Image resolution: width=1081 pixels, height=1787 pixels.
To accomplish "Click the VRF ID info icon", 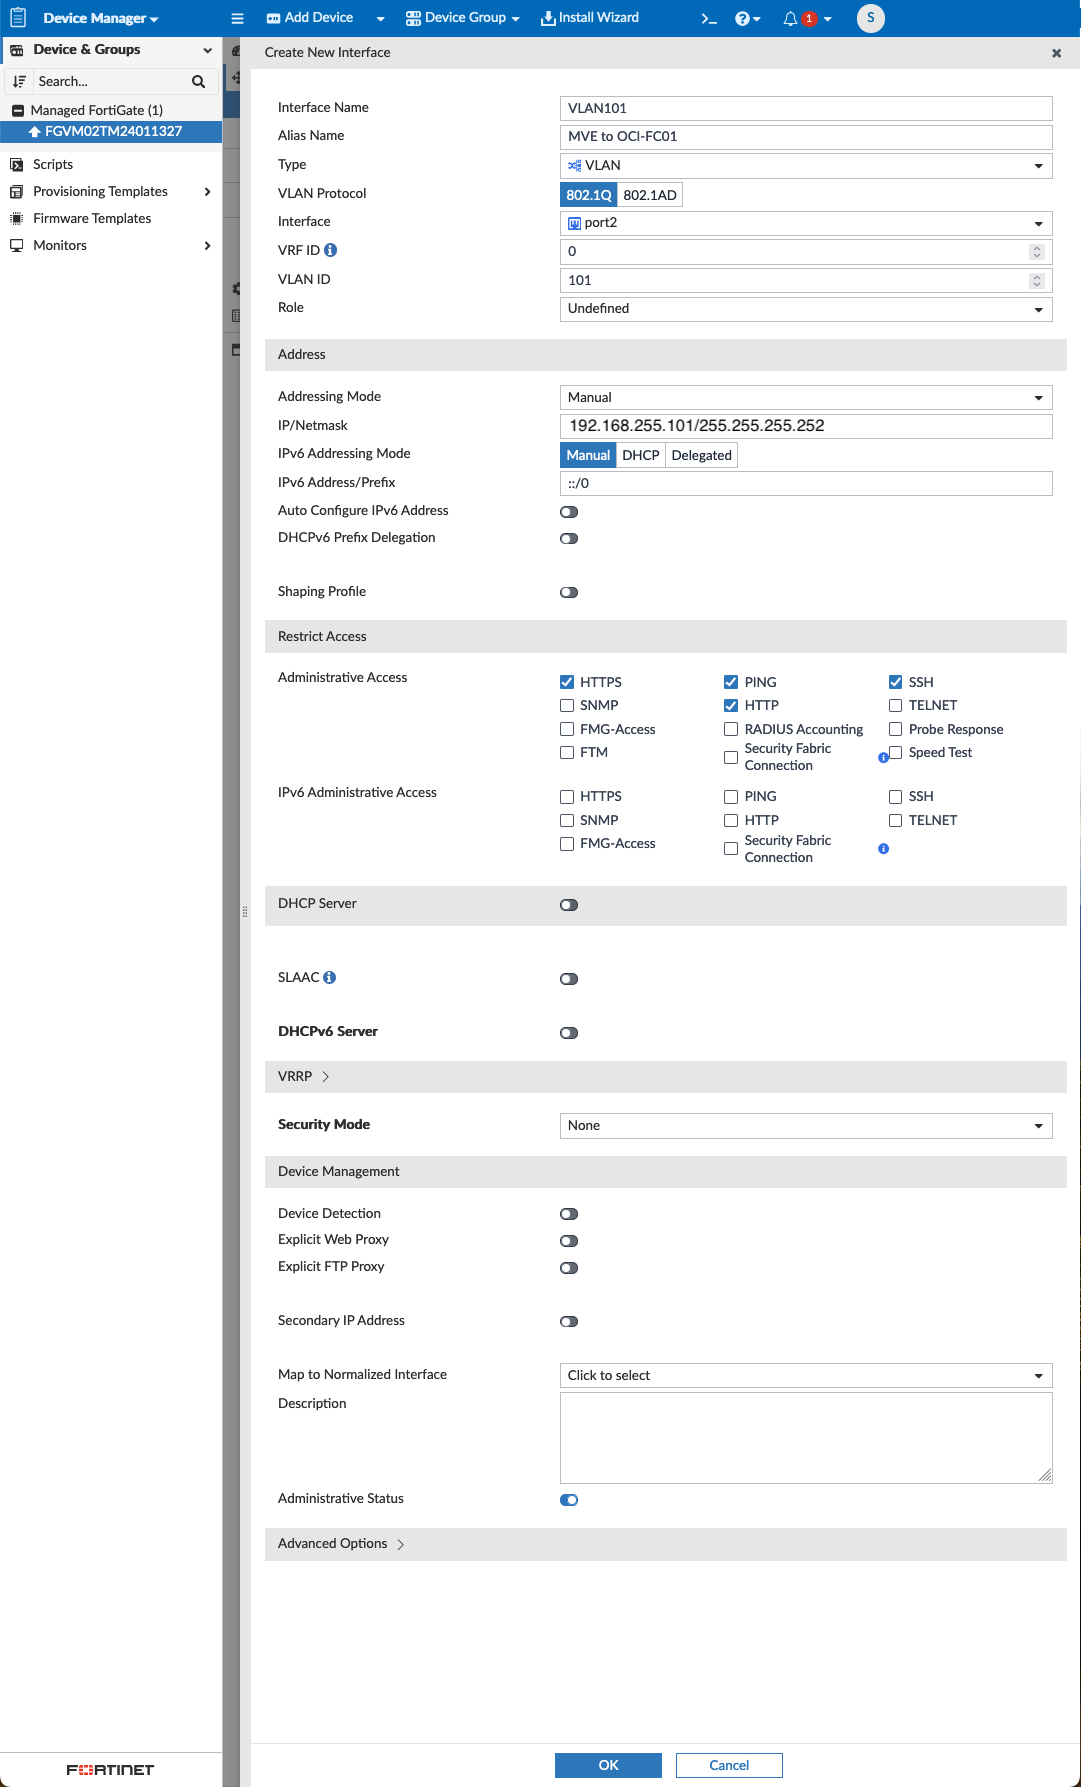I will coord(331,250).
